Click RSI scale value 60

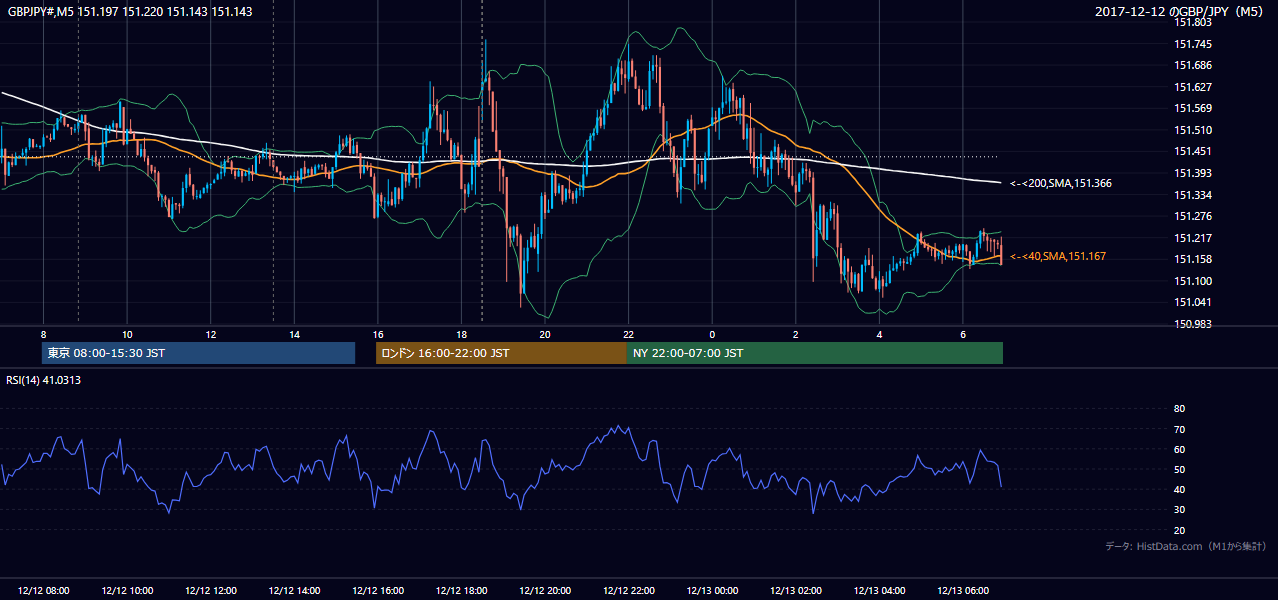point(1179,449)
